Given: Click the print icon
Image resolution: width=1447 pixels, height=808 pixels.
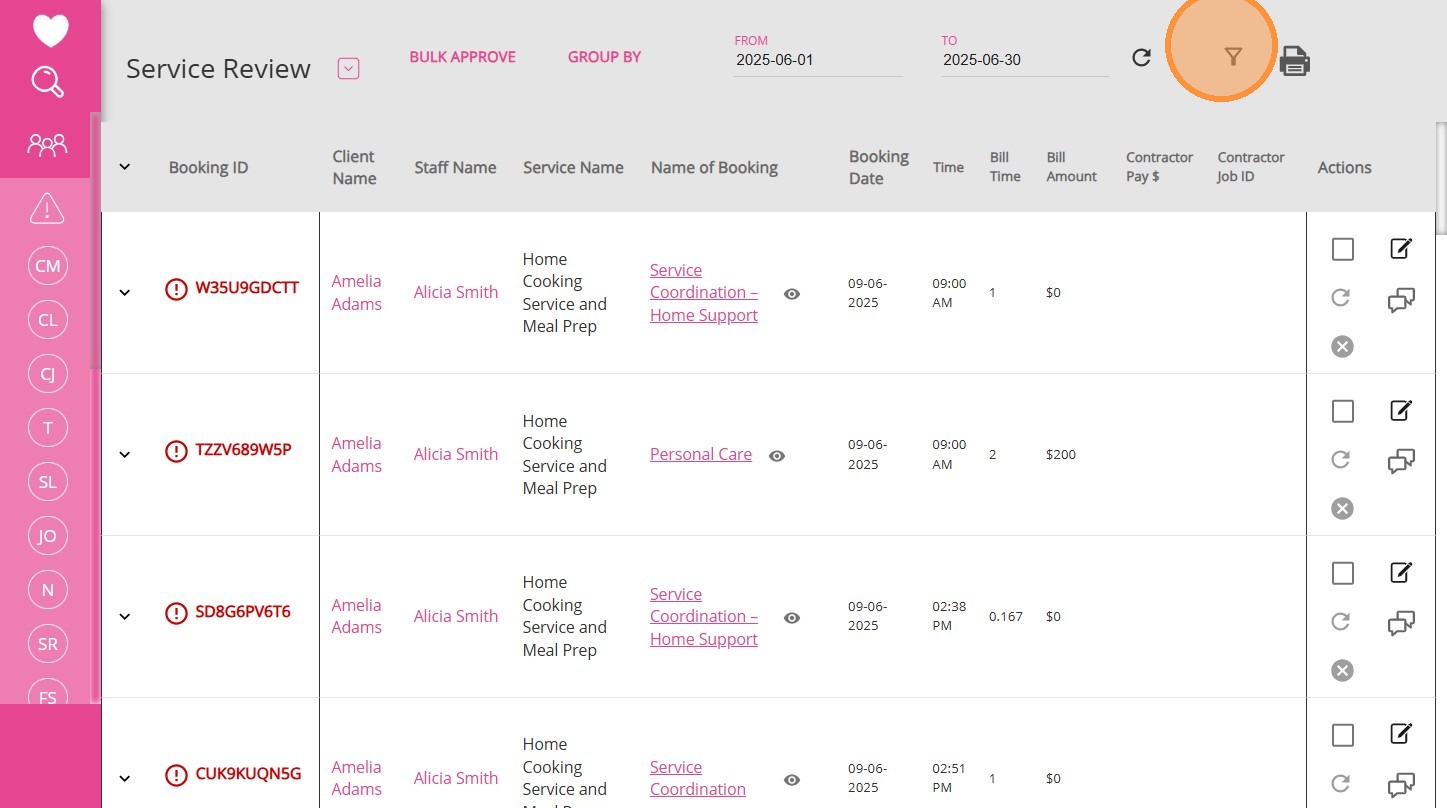Looking at the screenshot, I should click(x=1295, y=61).
